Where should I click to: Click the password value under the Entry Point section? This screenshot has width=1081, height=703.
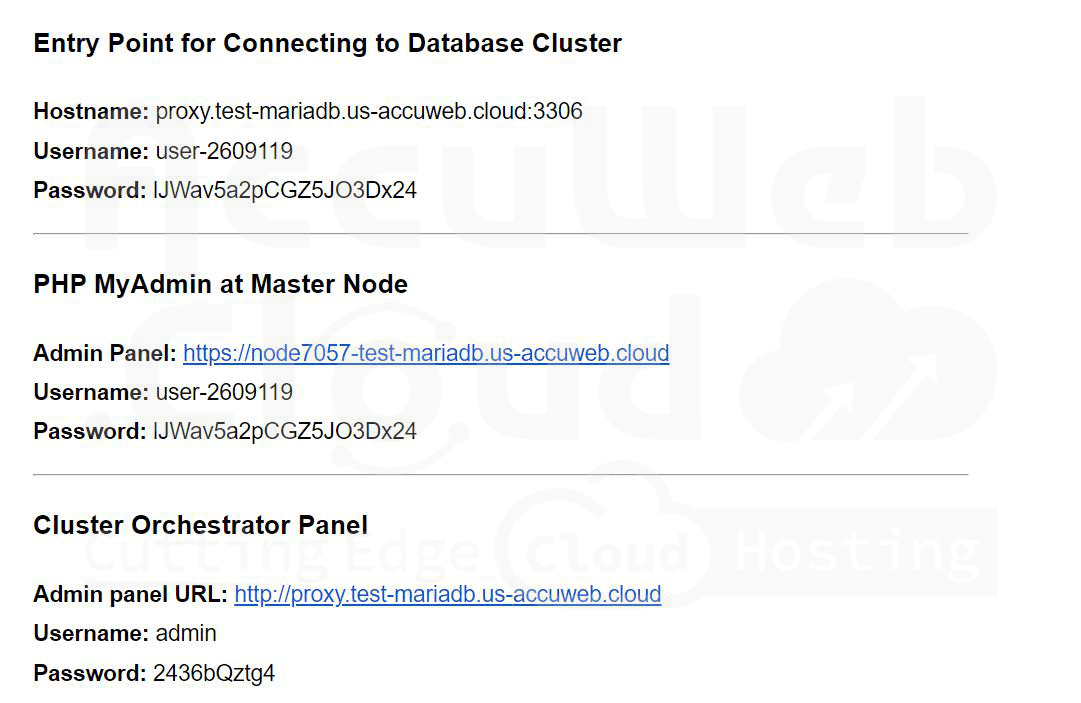[284, 190]
